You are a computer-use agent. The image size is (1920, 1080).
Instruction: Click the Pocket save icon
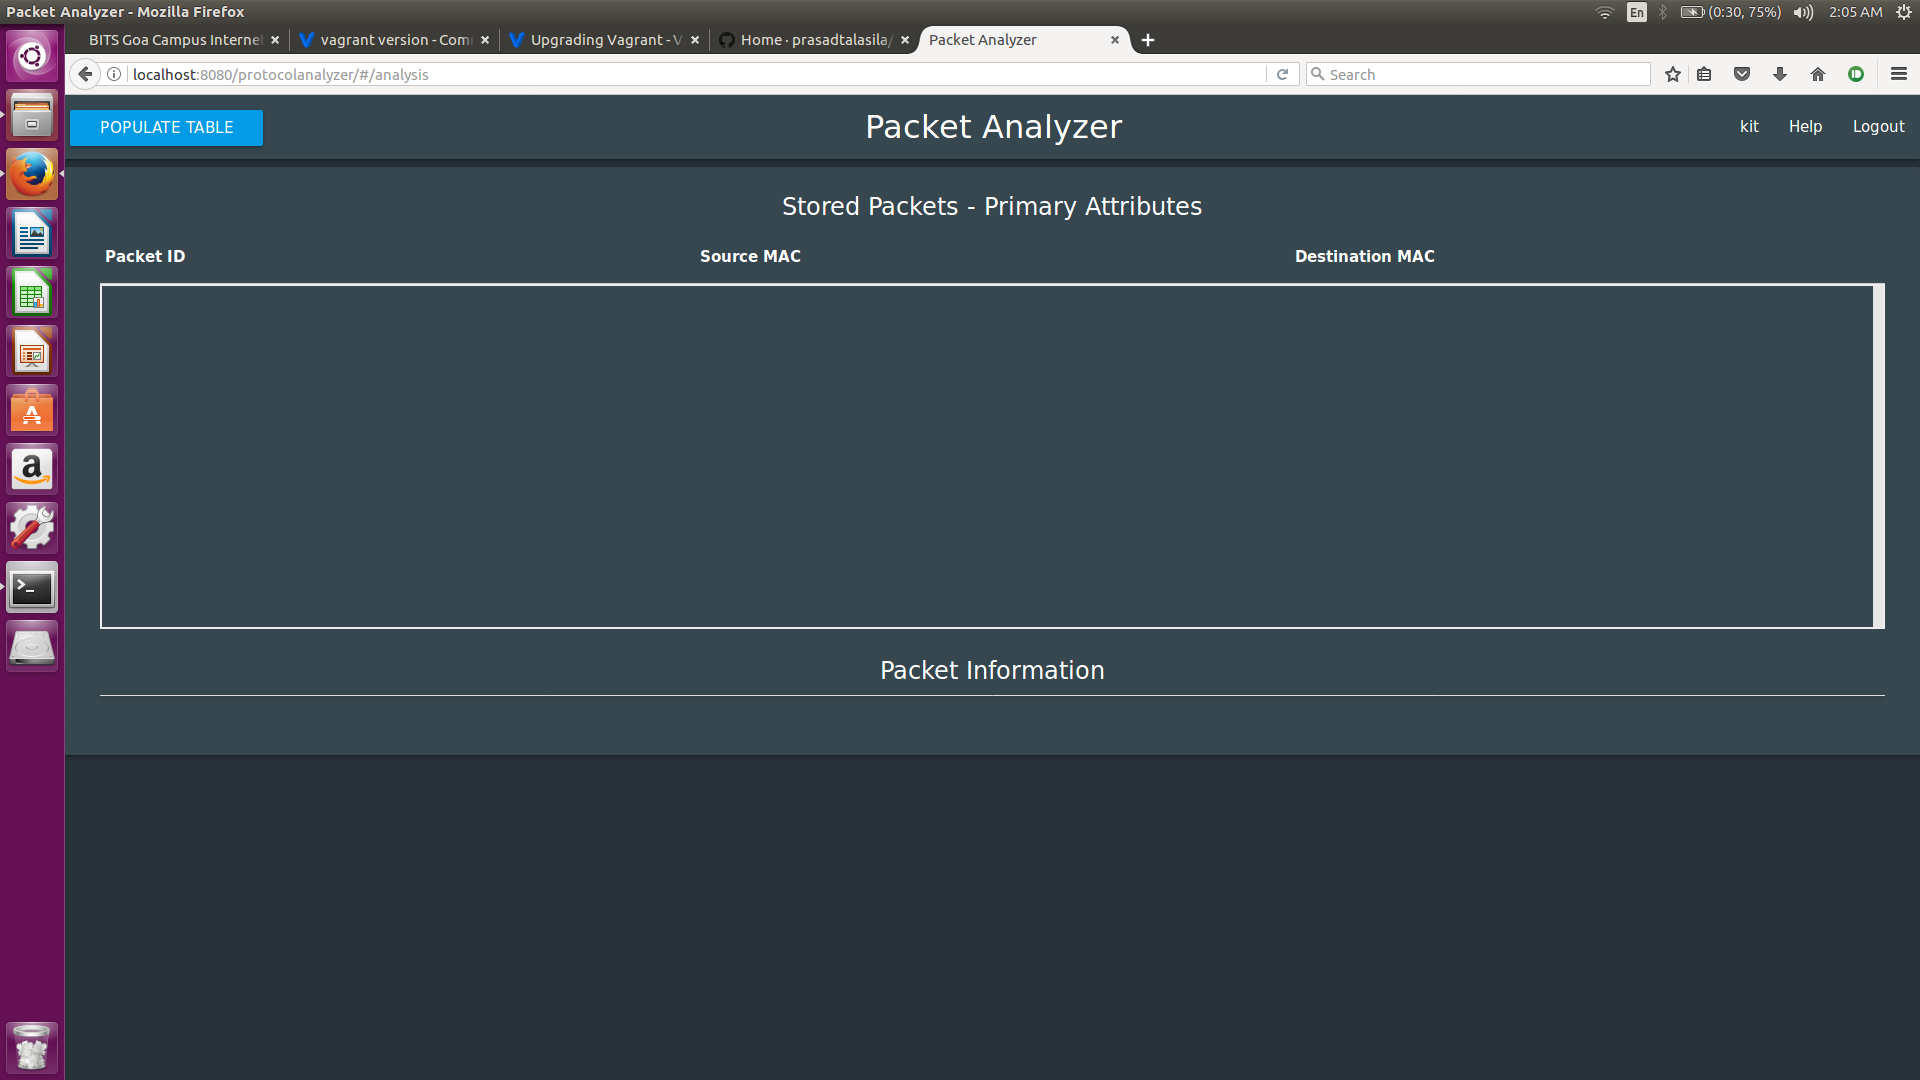coord(1742,74)
